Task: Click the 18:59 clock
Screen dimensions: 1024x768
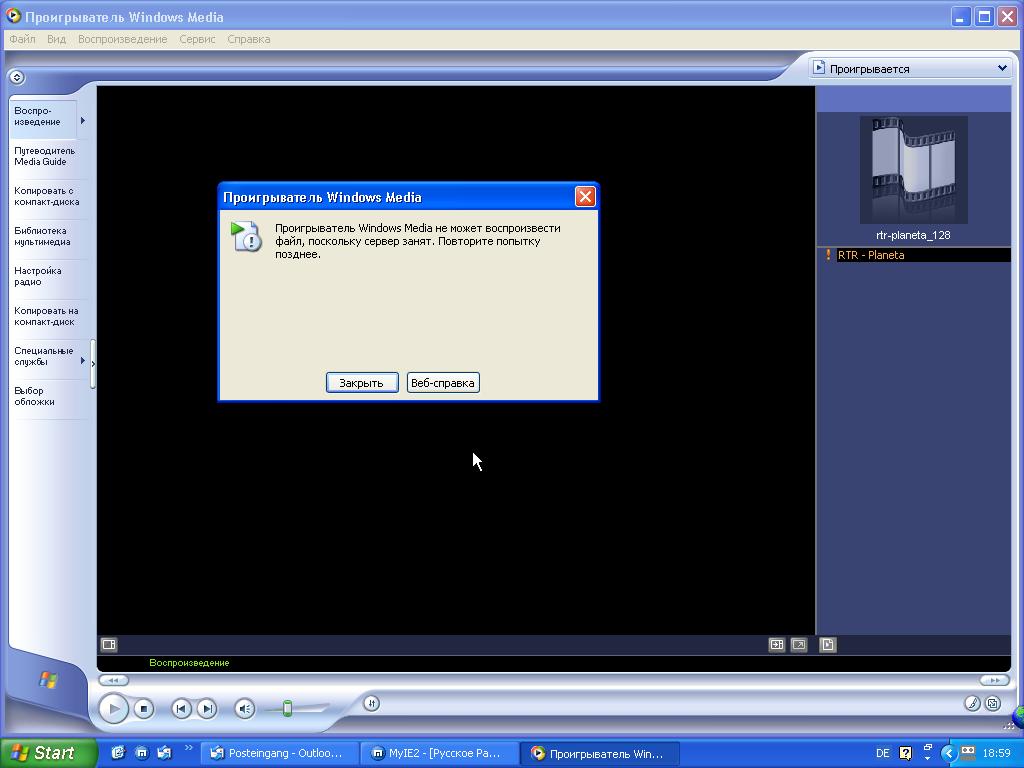Action: pos(997,754)
